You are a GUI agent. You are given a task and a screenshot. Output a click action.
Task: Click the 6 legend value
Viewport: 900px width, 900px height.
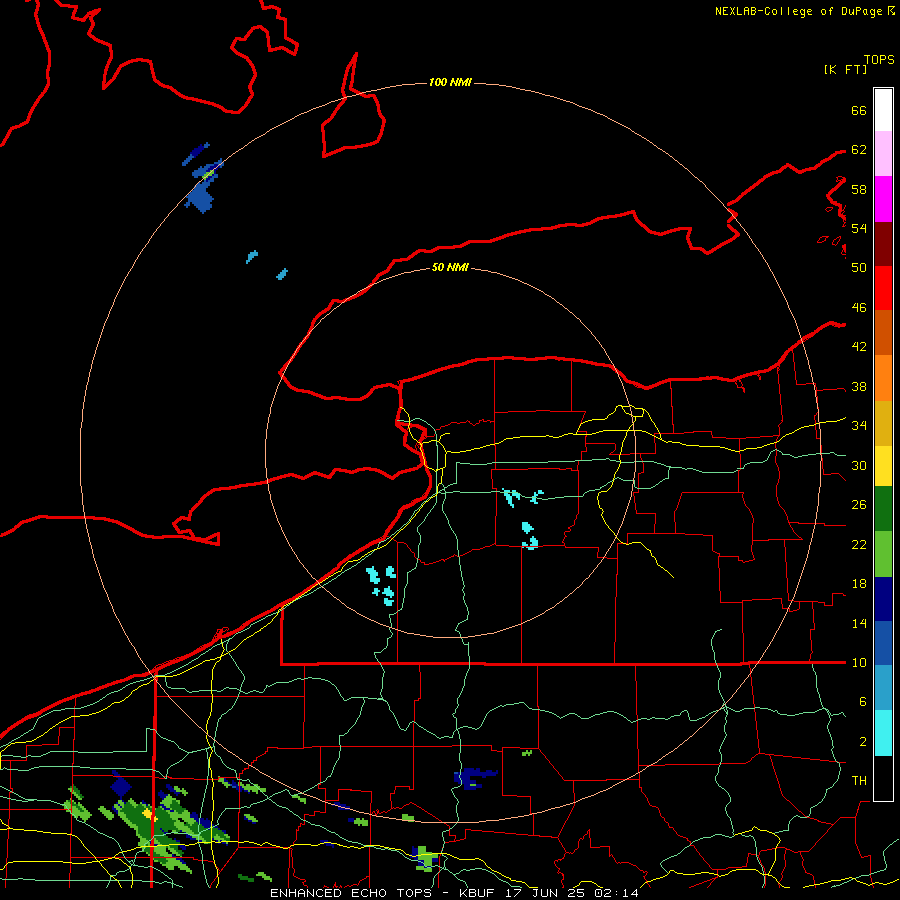862,702
